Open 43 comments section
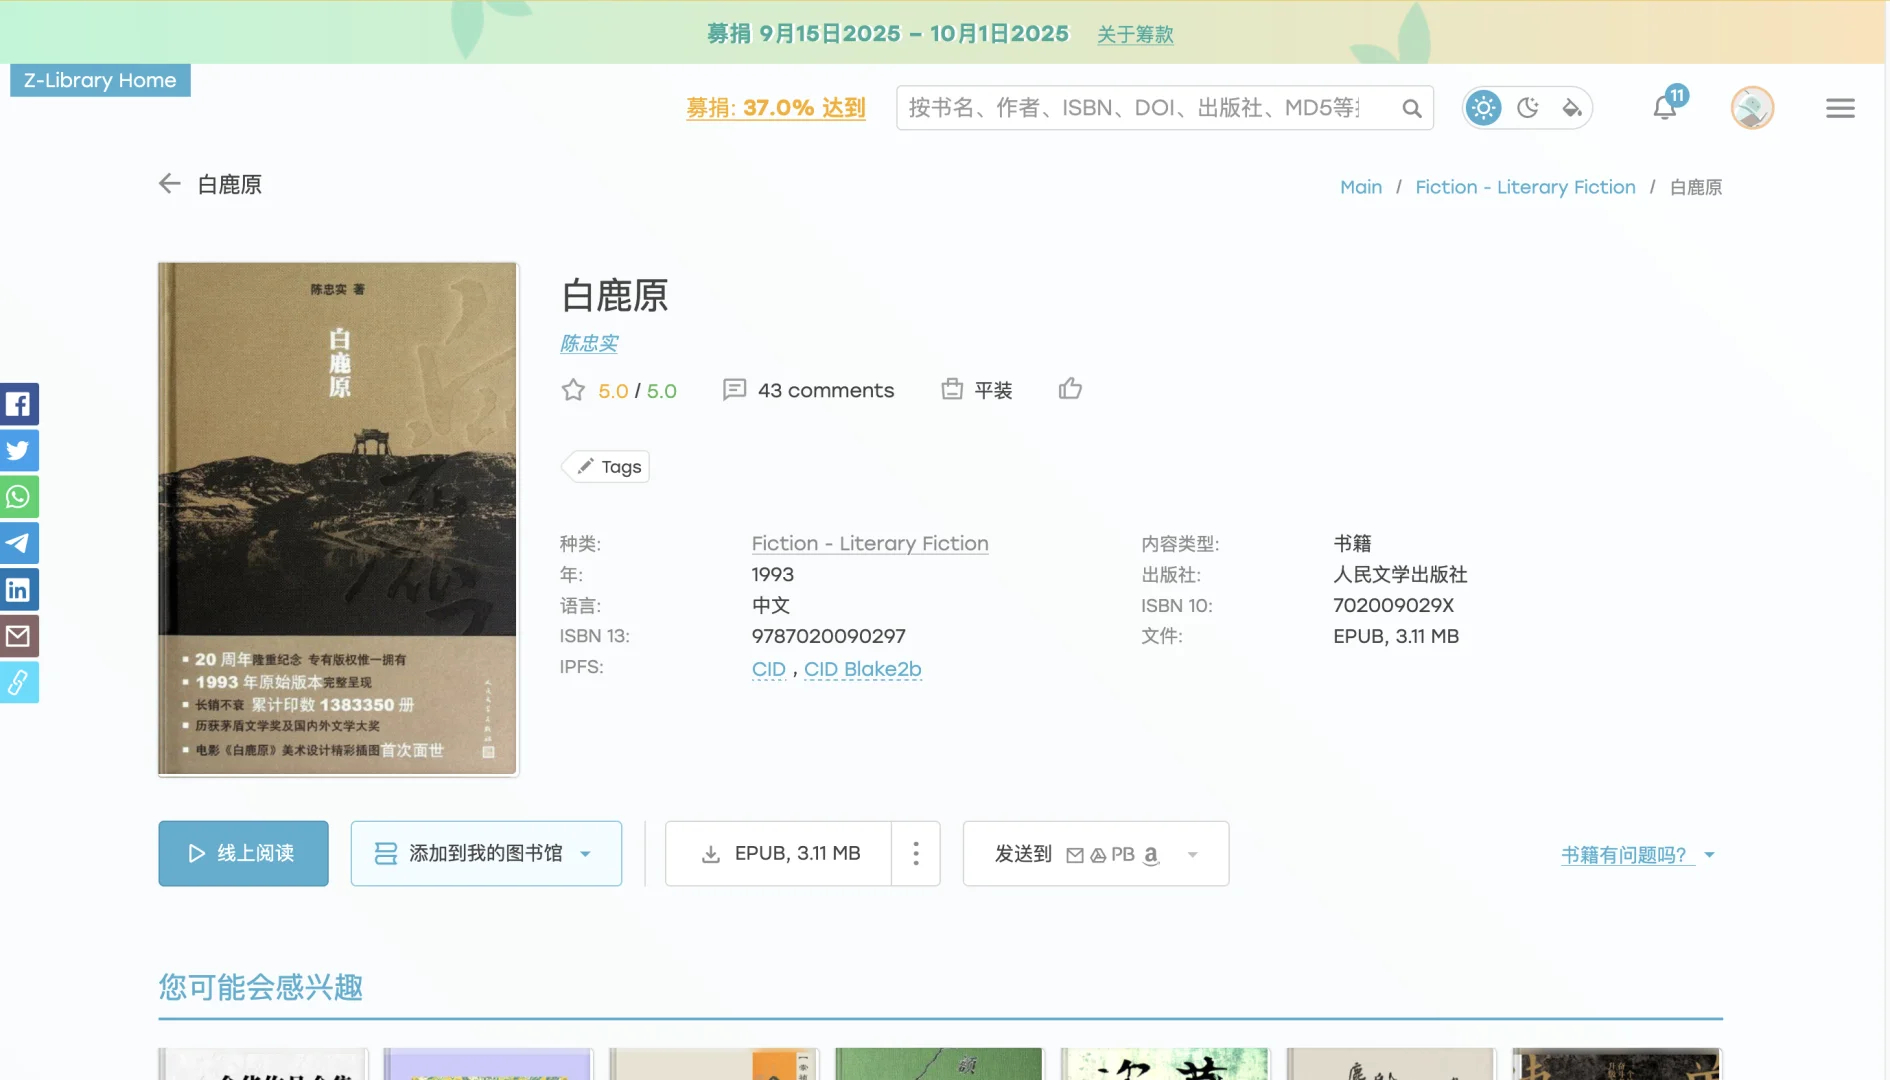The width and height of the screenshot is (1890, 1080). coord(809,390)
